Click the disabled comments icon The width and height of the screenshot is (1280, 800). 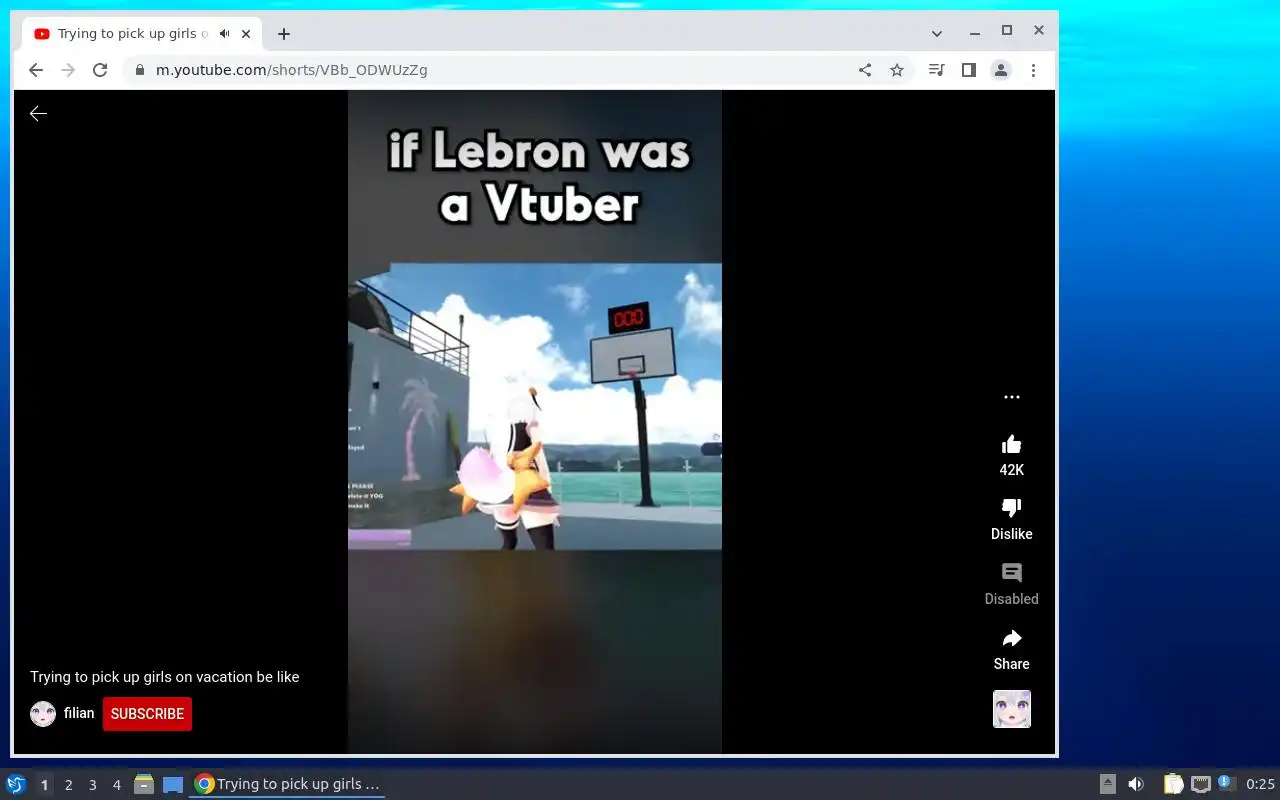click(1011, 573)
